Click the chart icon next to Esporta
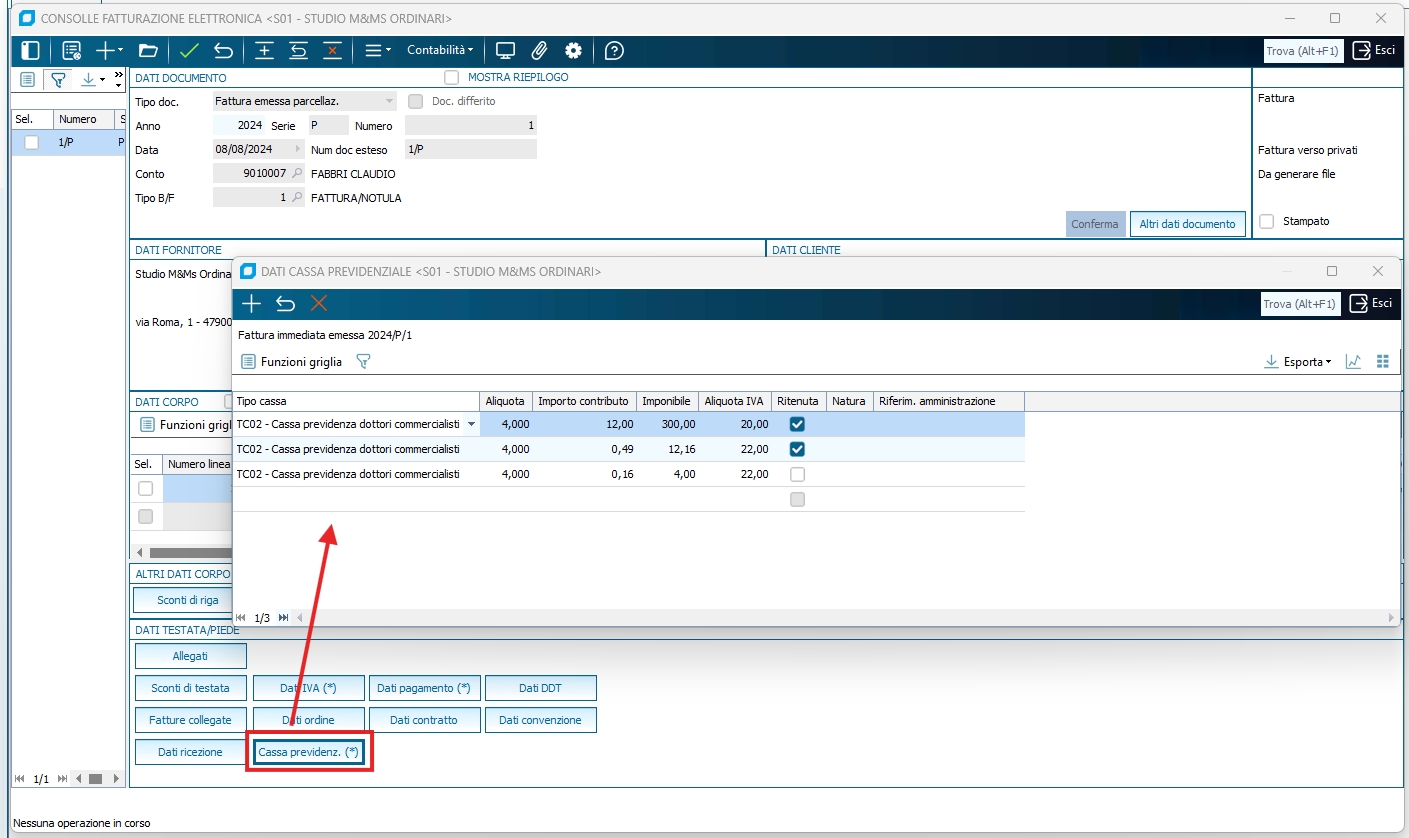The image size is (1409, 838). click(x=1353, y=362)
